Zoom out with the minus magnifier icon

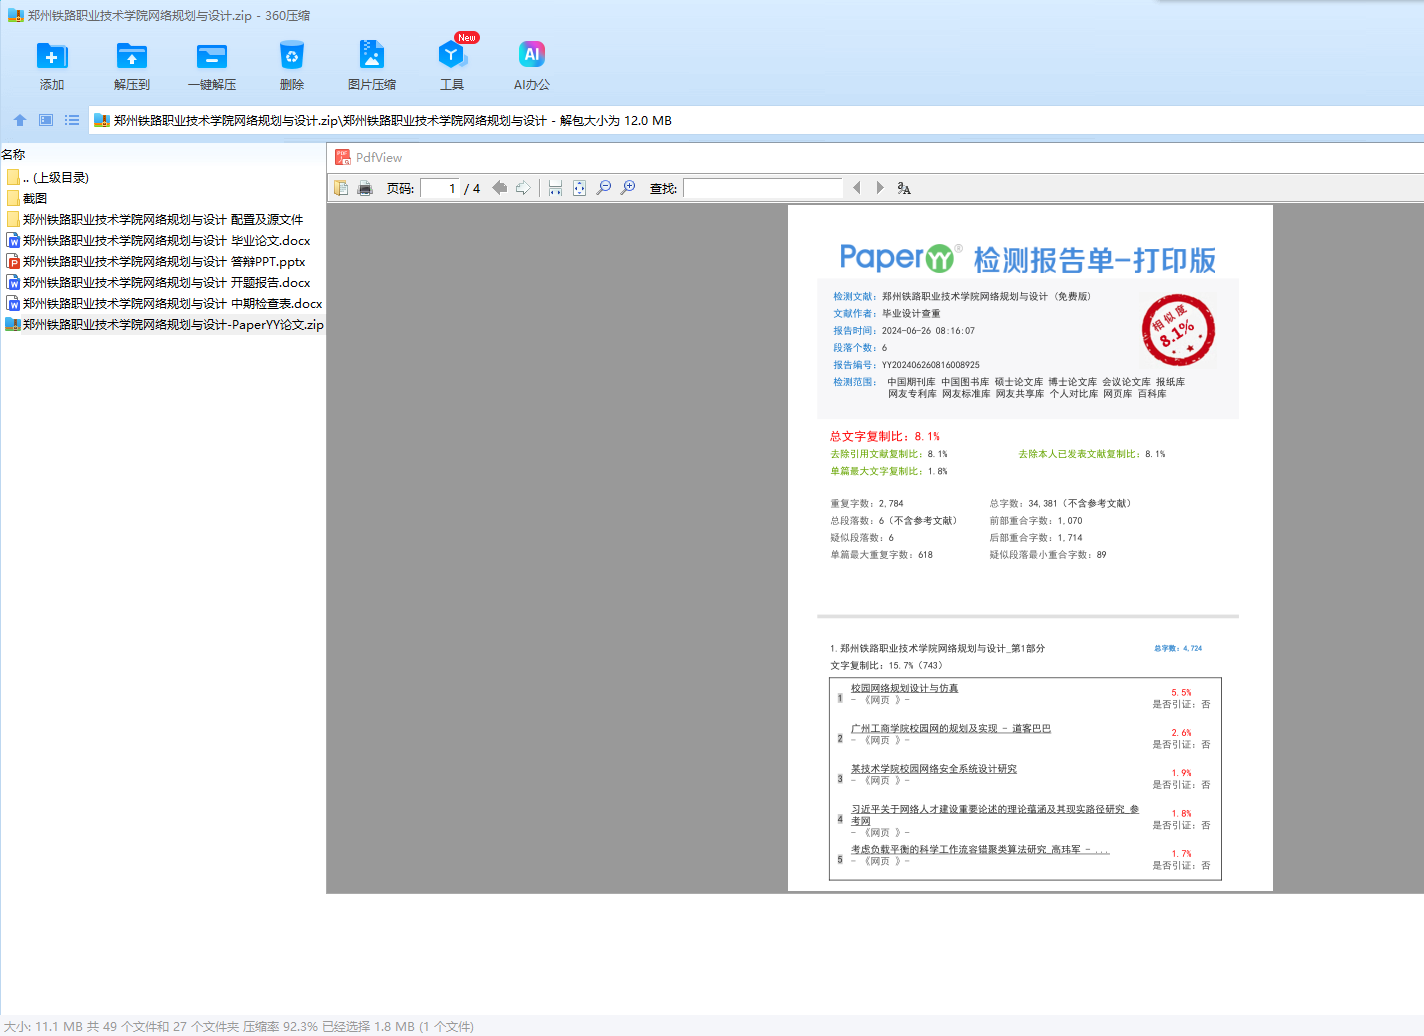pyautogui.click(x=604, y=188)
